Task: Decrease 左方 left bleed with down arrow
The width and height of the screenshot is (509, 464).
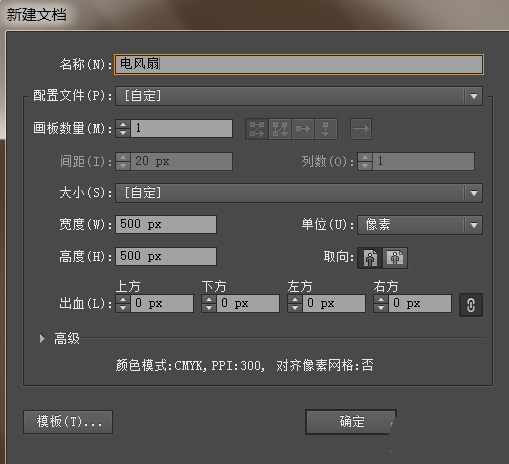Action: click(x=295, y=308)
